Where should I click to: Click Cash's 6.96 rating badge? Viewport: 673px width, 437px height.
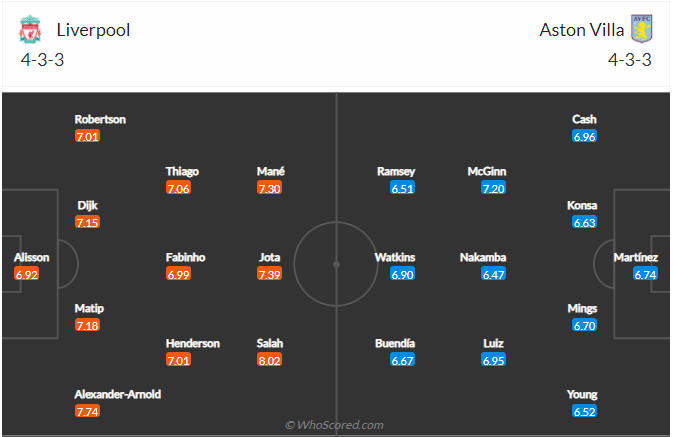click(x=585, y=136)
